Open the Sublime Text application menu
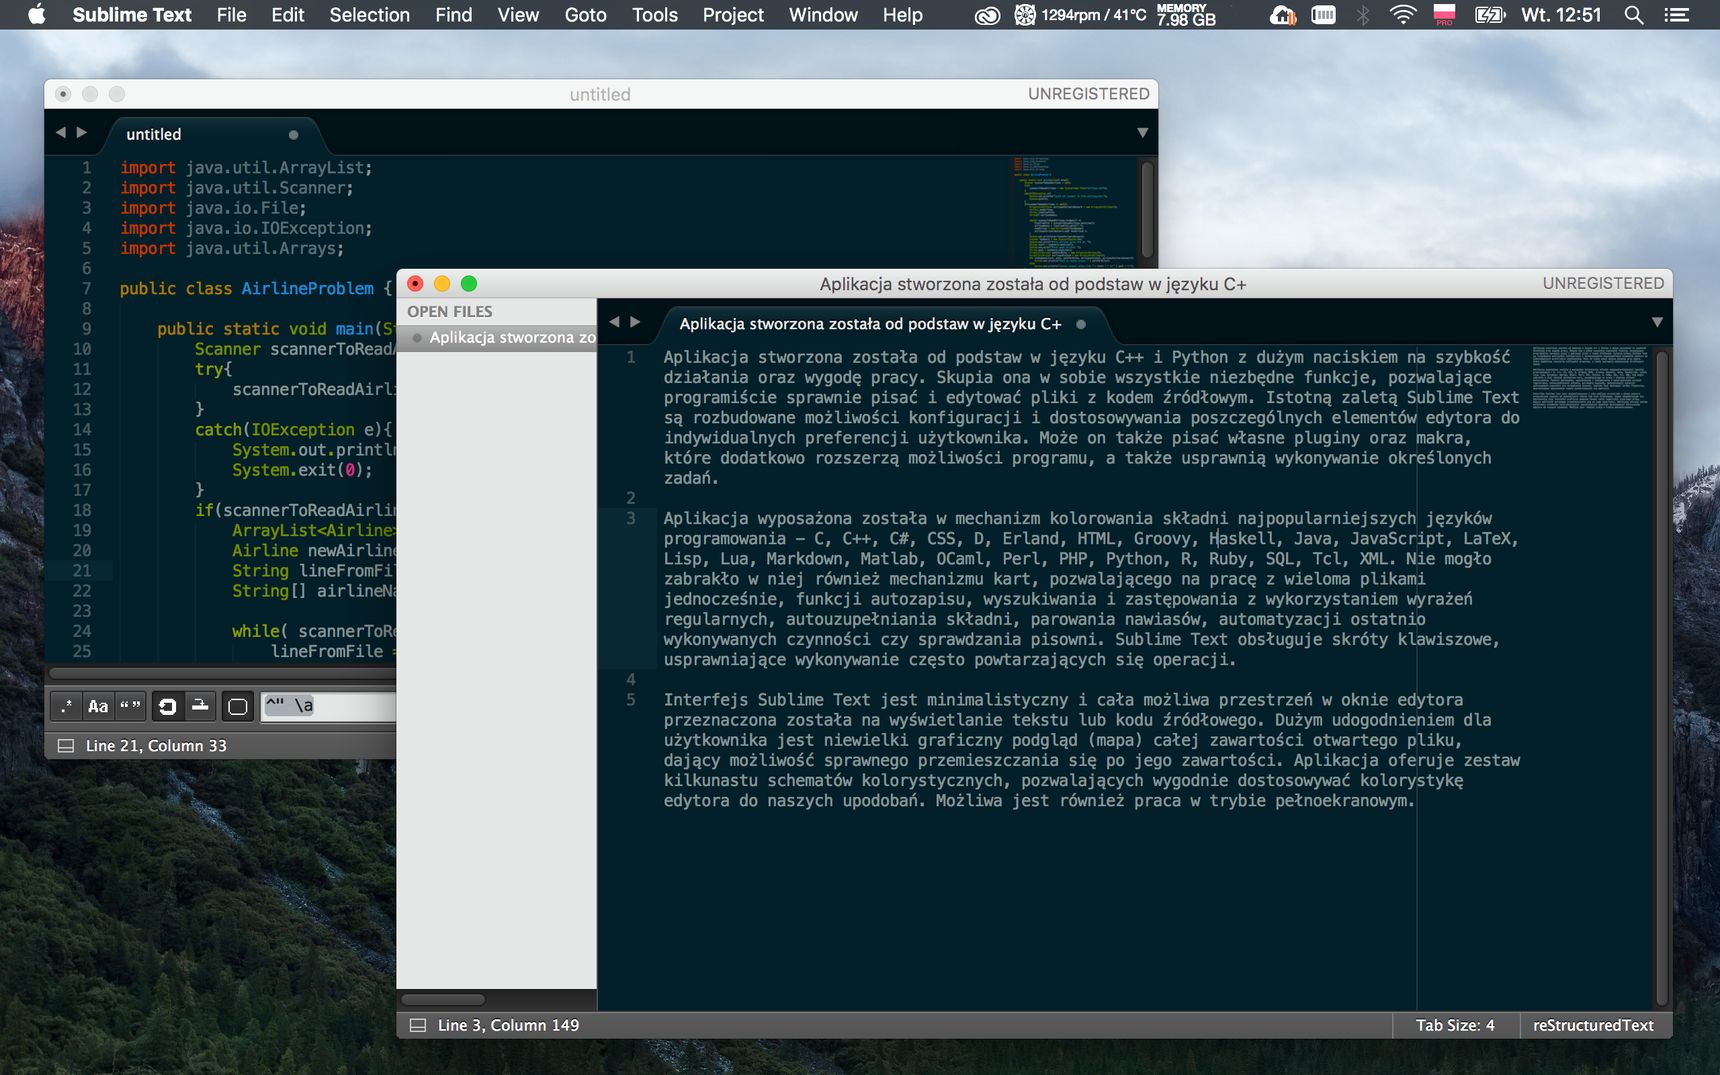The image size is (1720, 1075). [x=132, y=15]
